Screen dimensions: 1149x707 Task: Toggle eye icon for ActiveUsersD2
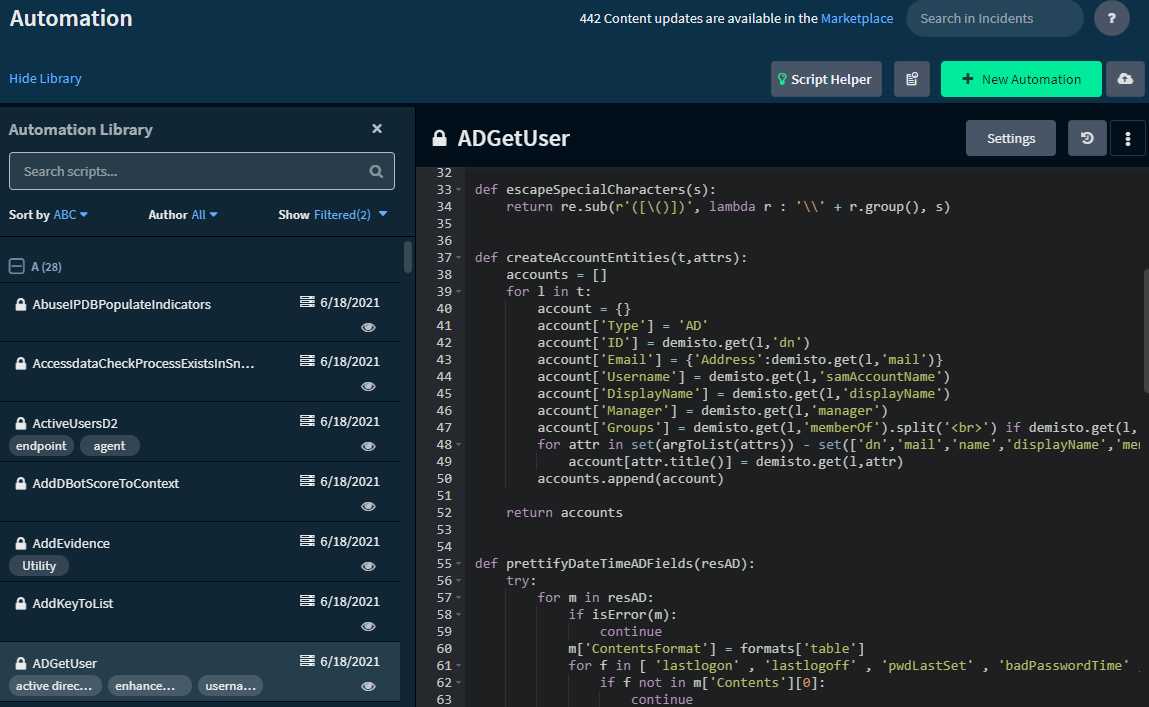tap(369, 446)
